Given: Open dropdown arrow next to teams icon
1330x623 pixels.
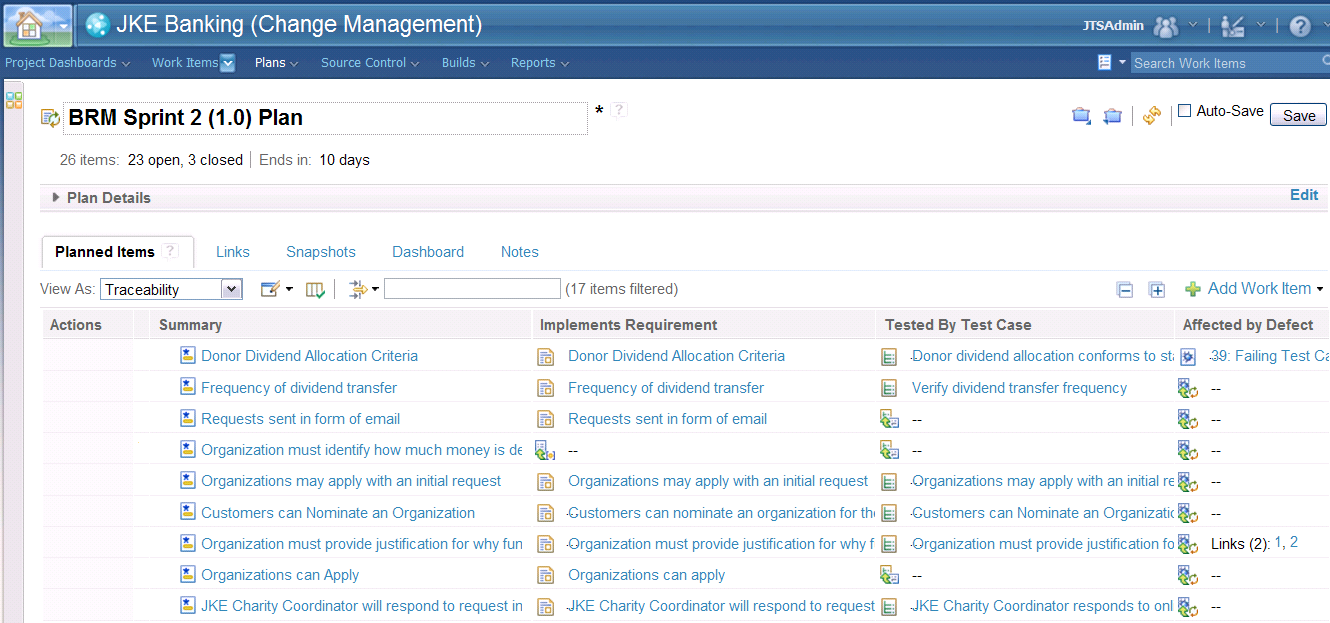Looking at the screenshot, I should coord(1193,26).
